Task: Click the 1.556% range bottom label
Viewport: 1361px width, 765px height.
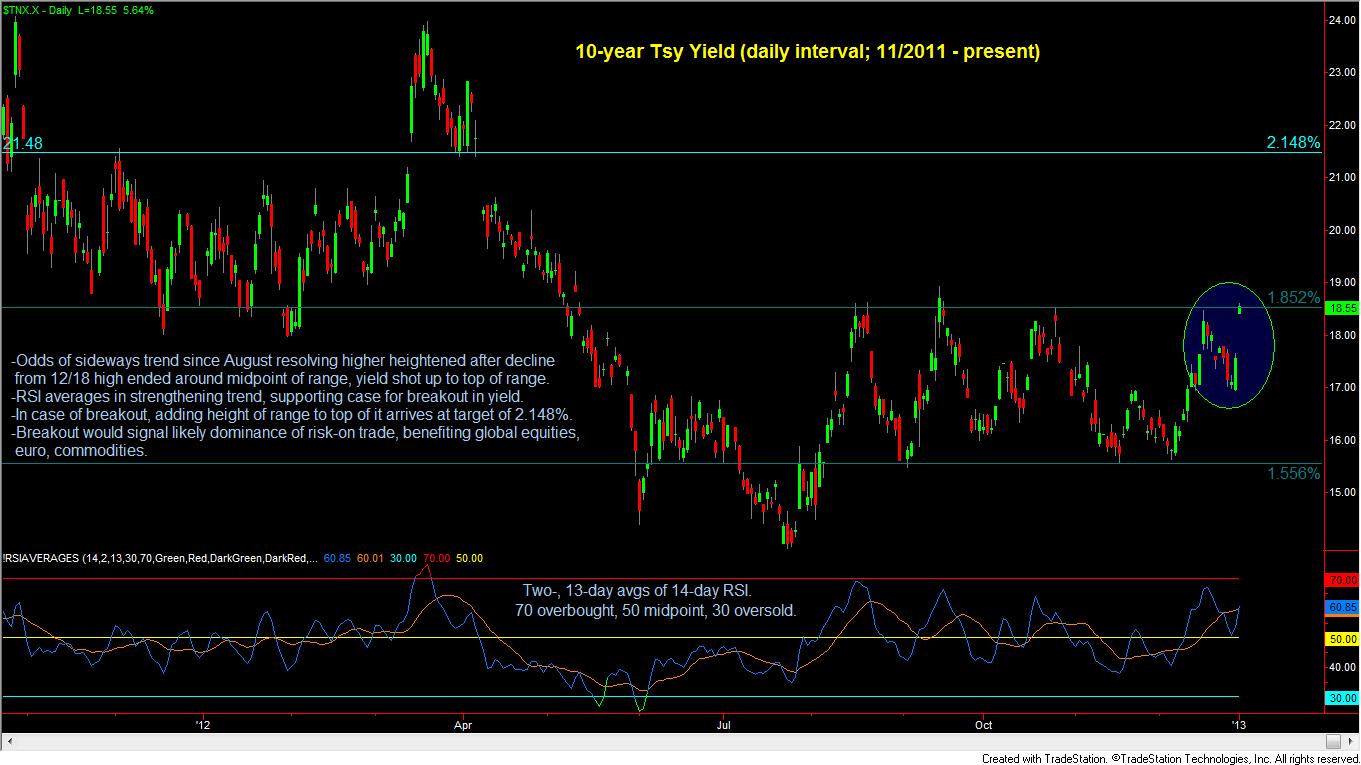Action: 1293,473
